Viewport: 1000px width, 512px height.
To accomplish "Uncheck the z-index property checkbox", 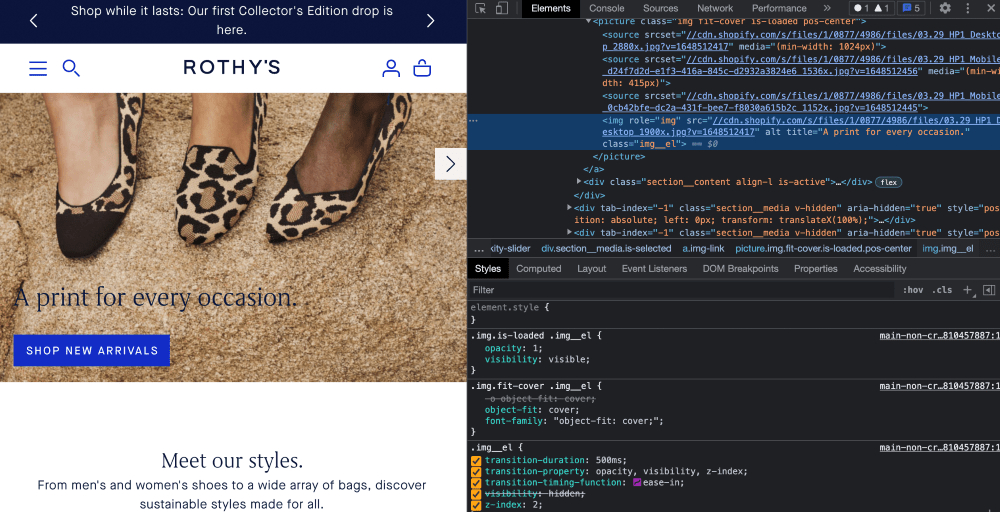I will click(x=476, y=506).
